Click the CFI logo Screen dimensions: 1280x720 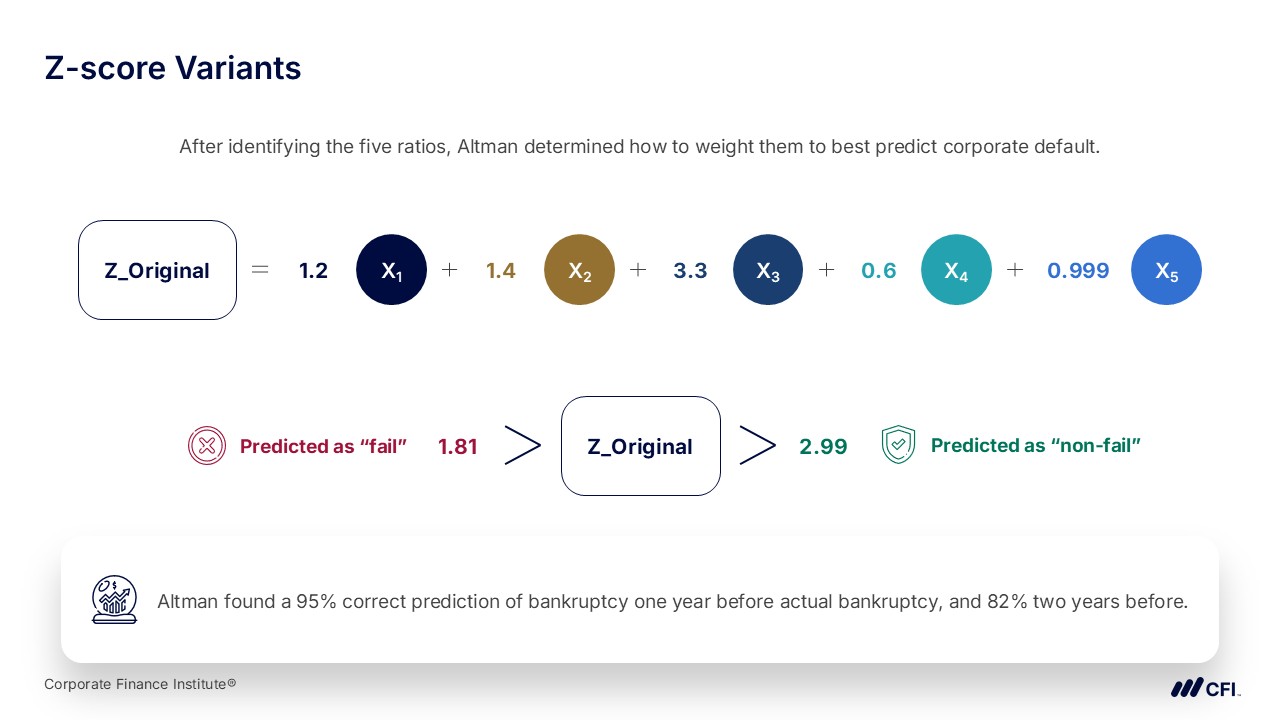[x=1205, y=688]
